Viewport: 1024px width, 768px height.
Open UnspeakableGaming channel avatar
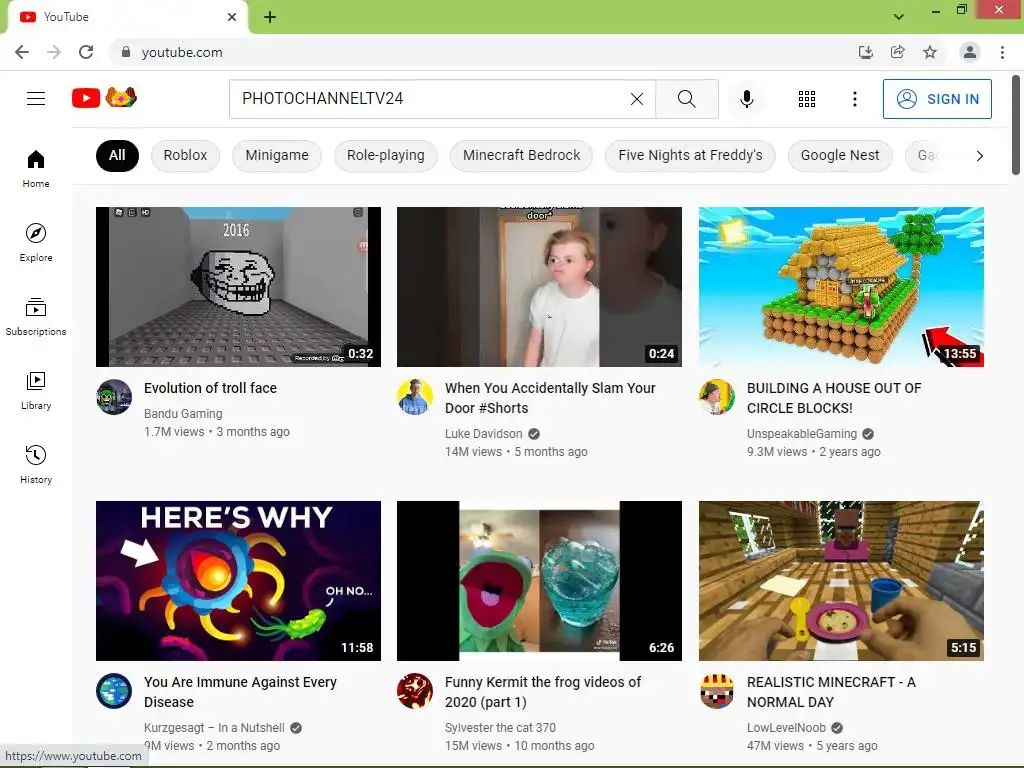coord(716,396)
